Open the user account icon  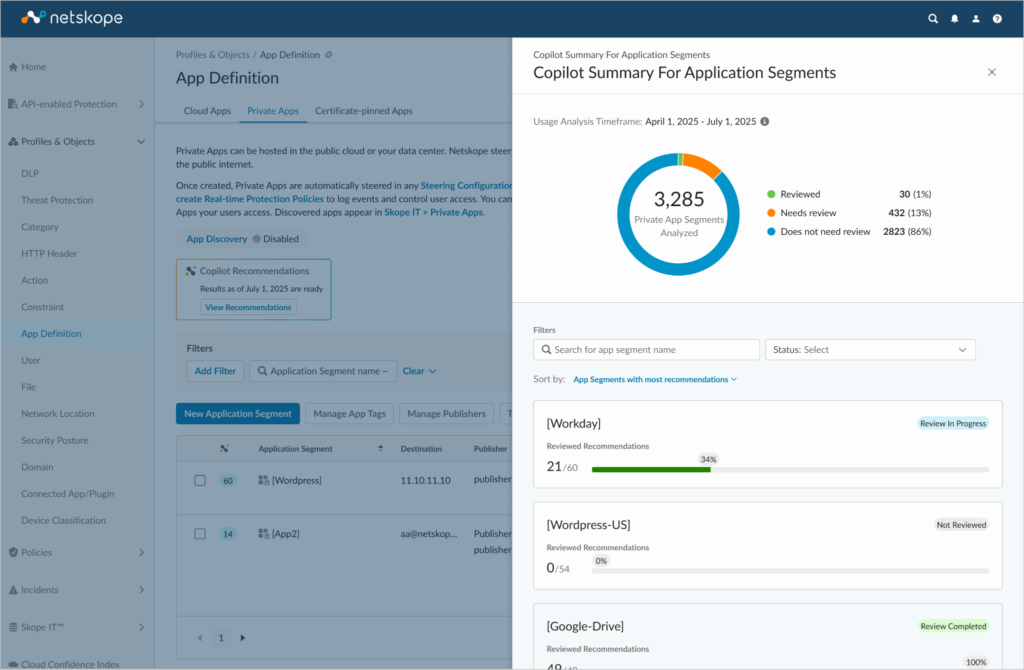tap(976, 19)
